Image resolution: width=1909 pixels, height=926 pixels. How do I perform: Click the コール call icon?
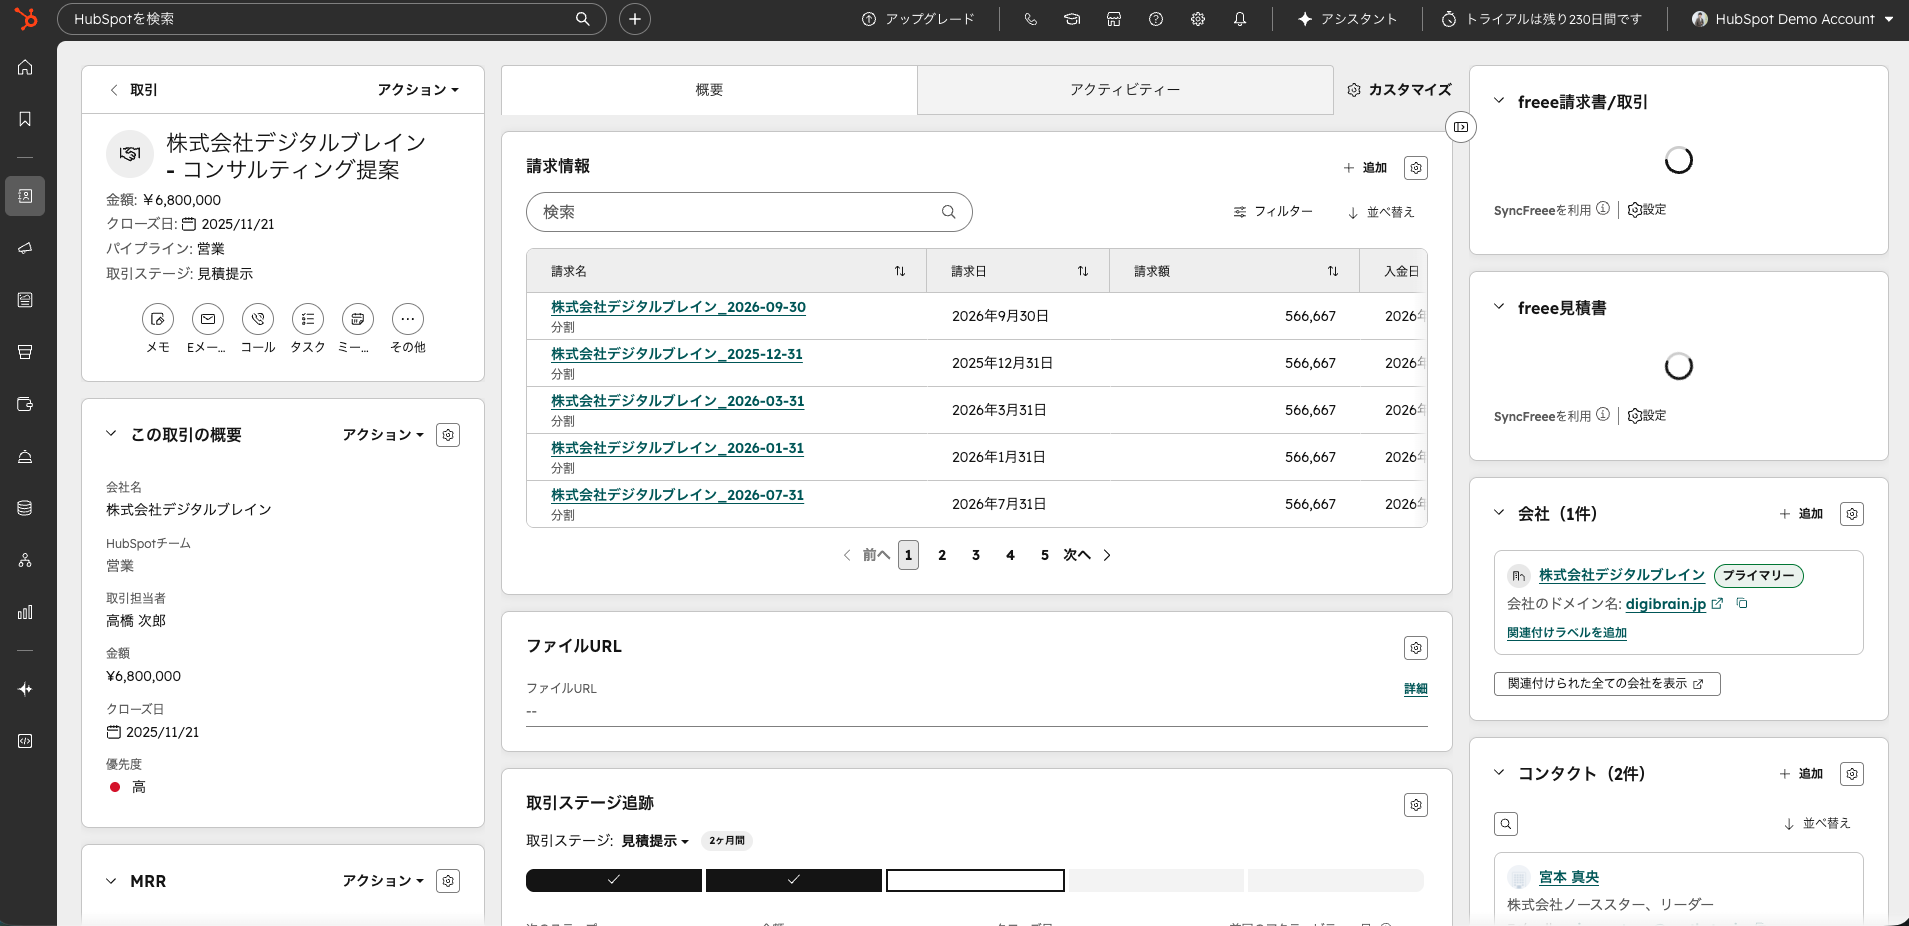point(258,319)
